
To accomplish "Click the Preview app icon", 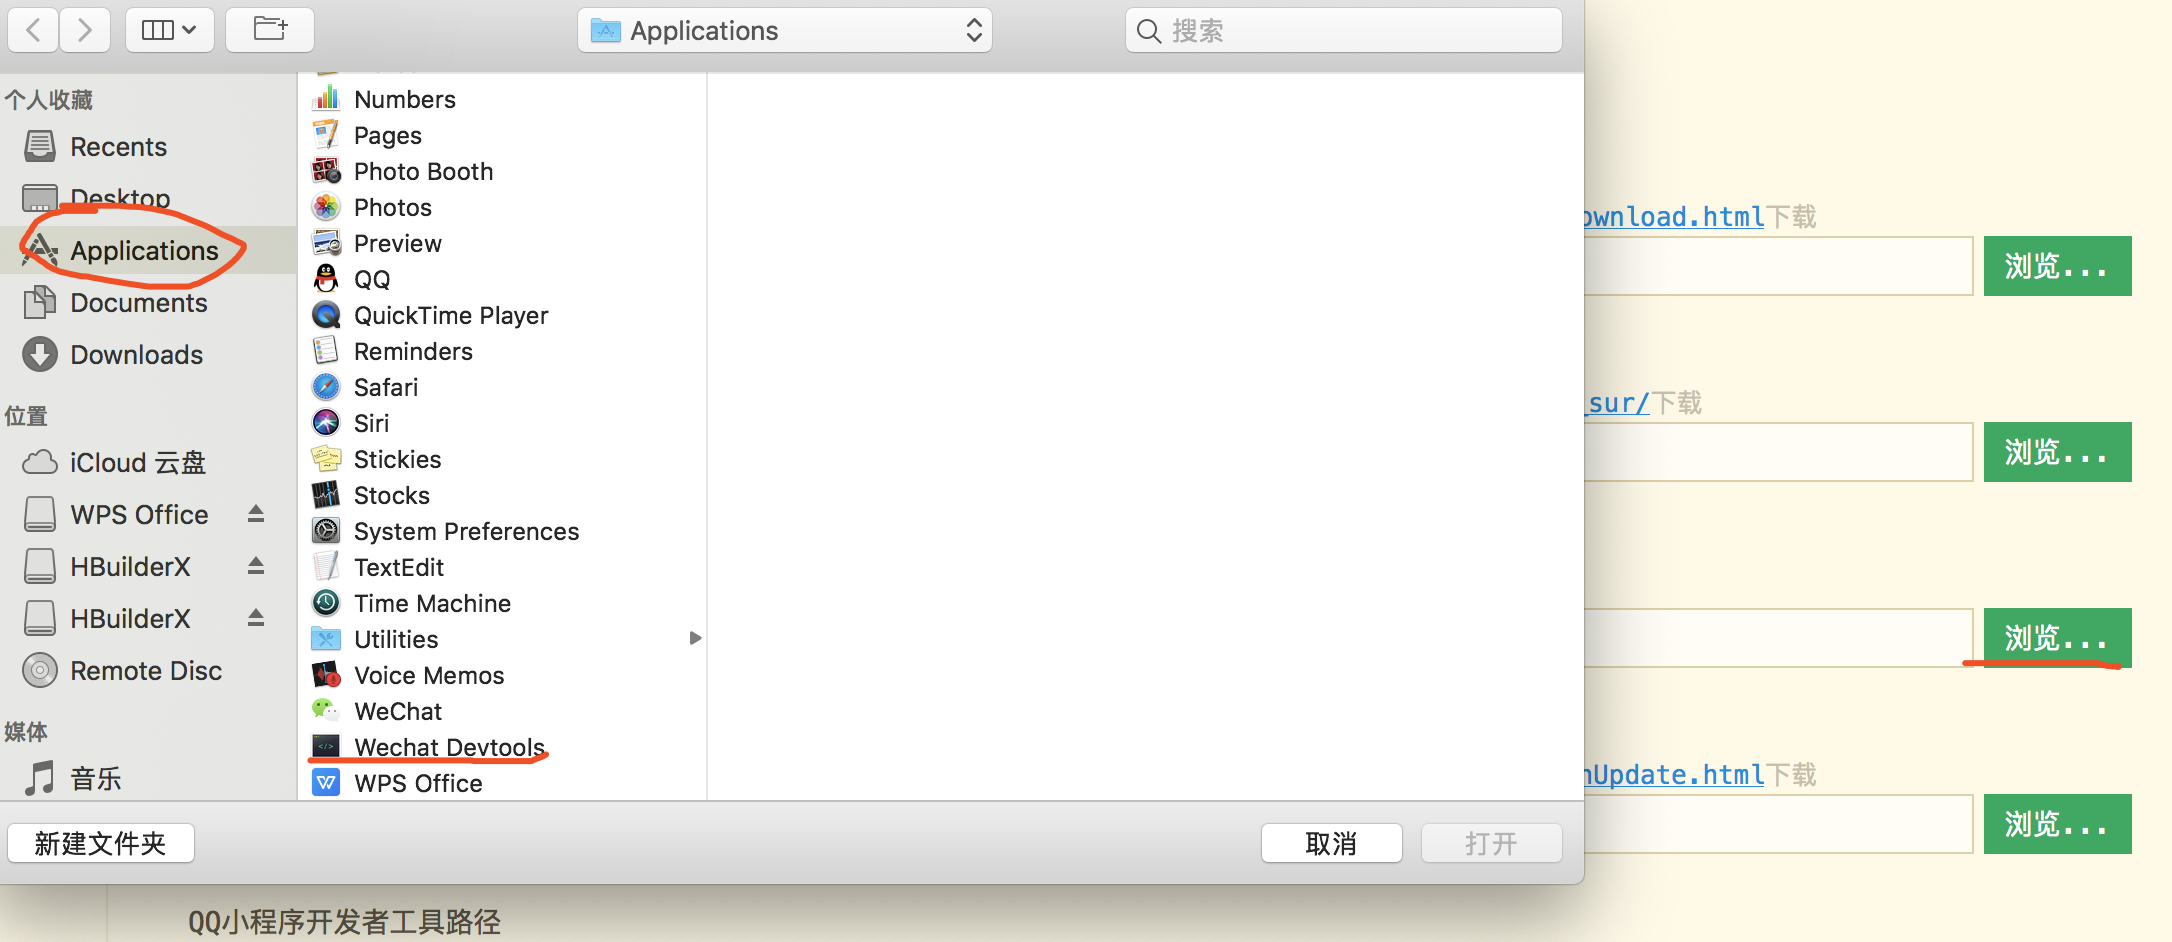I will coord(326,243).
